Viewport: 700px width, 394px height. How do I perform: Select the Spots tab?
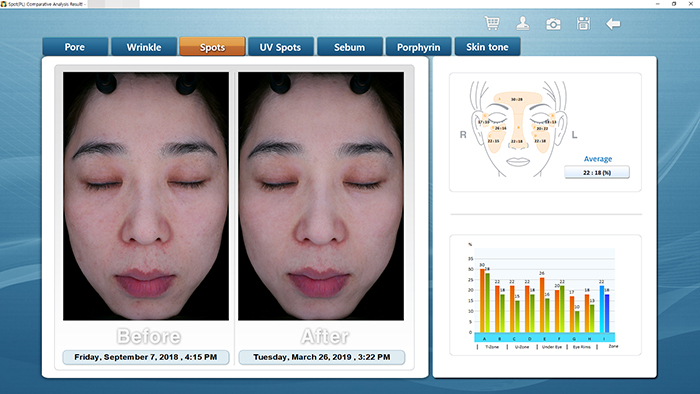click(x=212, y=47)
